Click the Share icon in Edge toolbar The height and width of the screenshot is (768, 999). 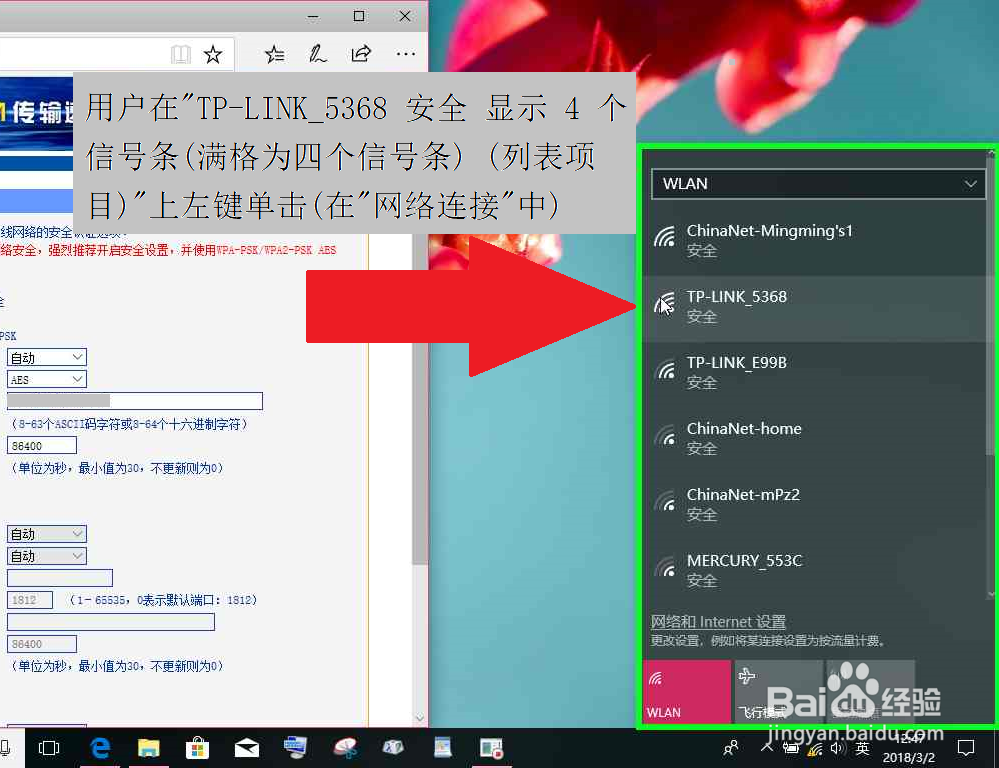point(361,55)
